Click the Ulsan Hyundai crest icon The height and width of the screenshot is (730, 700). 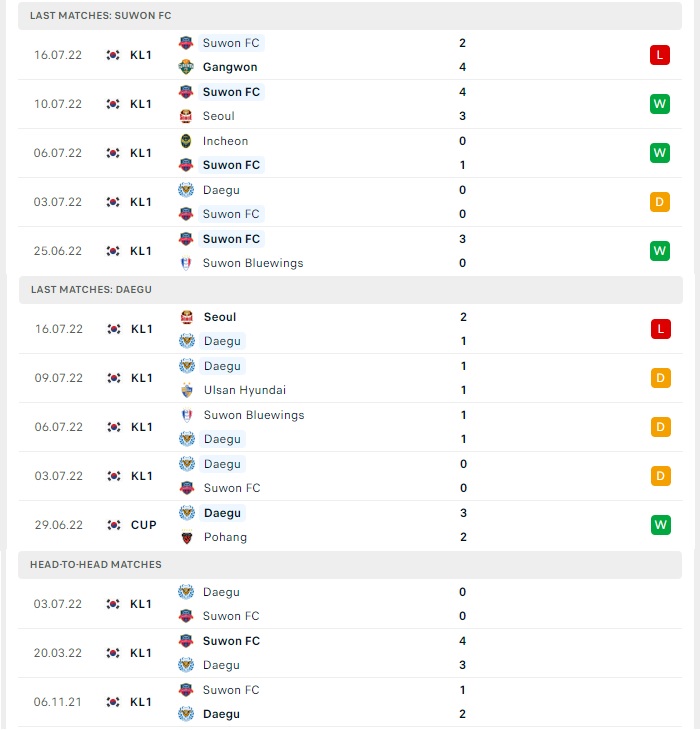pos(187,390)
